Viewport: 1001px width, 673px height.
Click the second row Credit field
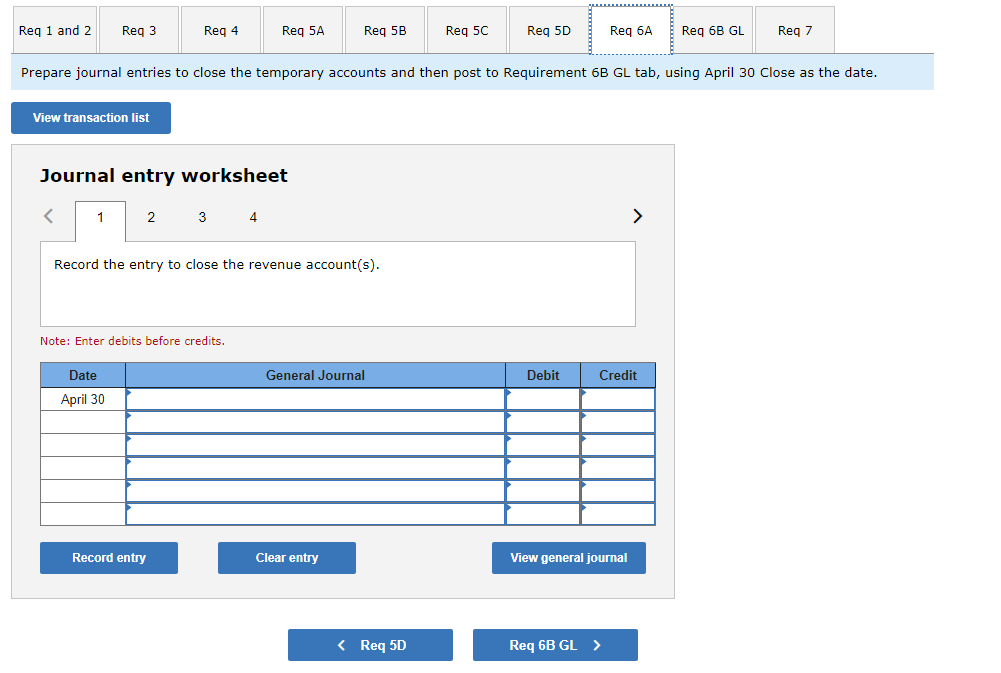(618, 422)
